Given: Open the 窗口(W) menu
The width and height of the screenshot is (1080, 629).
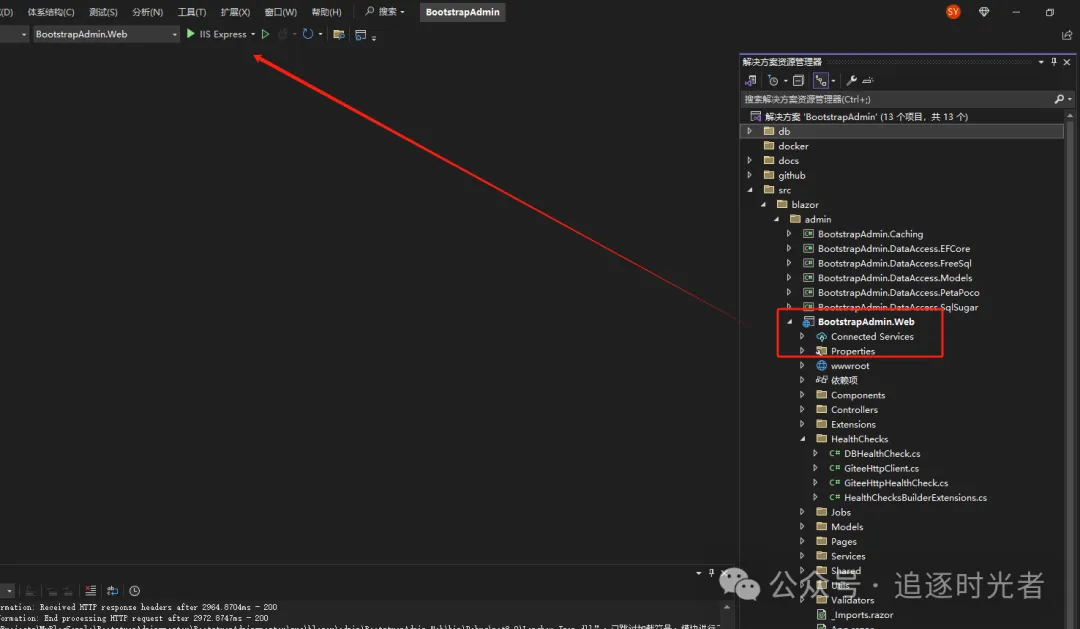Looking at the screenshot, I should click(x=280, y=12).
